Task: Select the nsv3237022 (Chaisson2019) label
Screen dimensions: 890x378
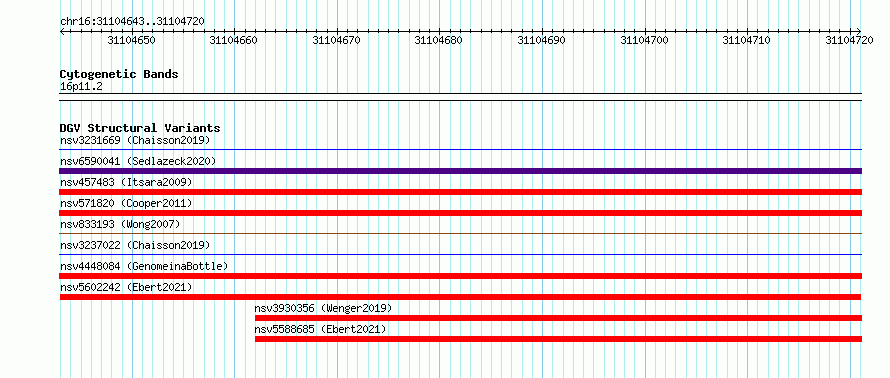Action: click(135, 245)
